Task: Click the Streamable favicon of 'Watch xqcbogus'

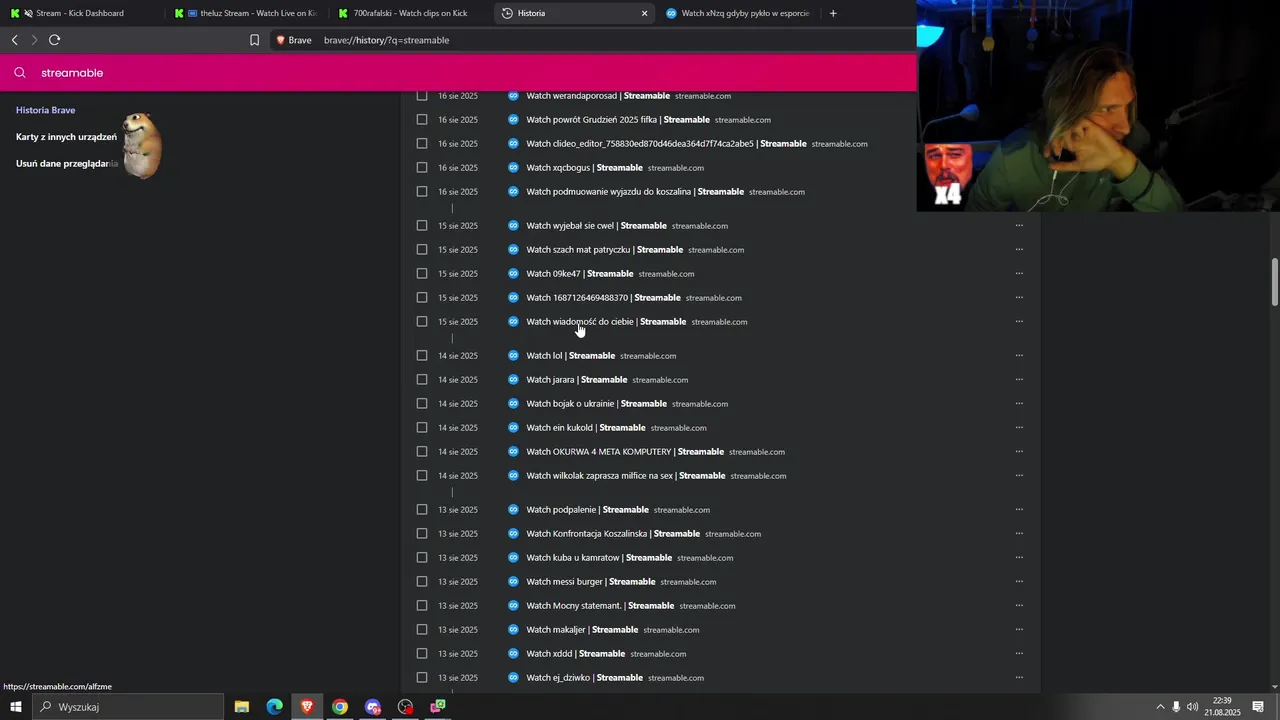Action: (x=513, y=168)
